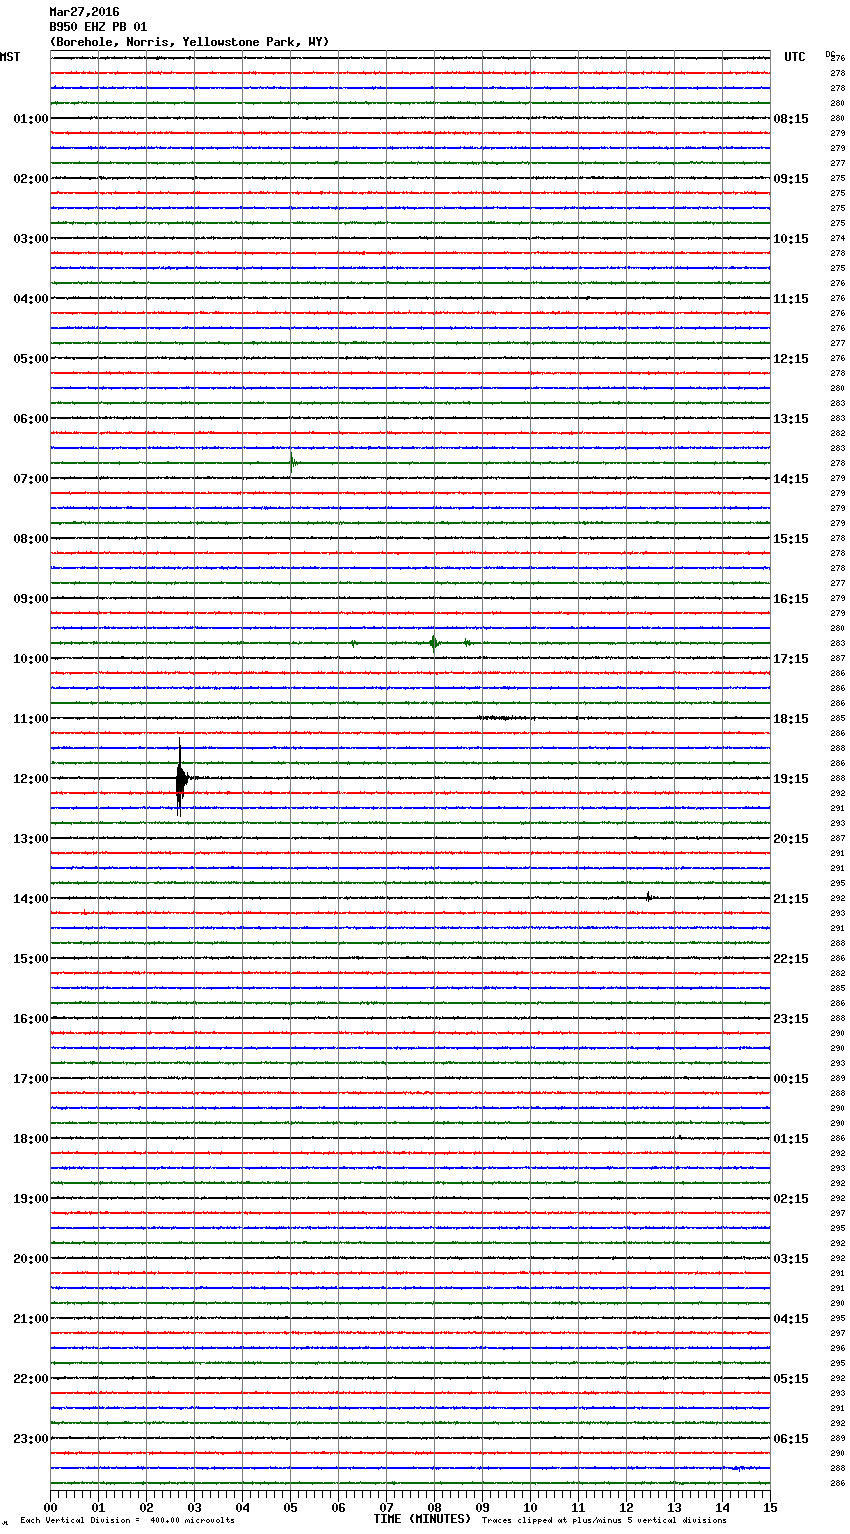Click the green spike event above the 07:00 trace

(292, 463)
